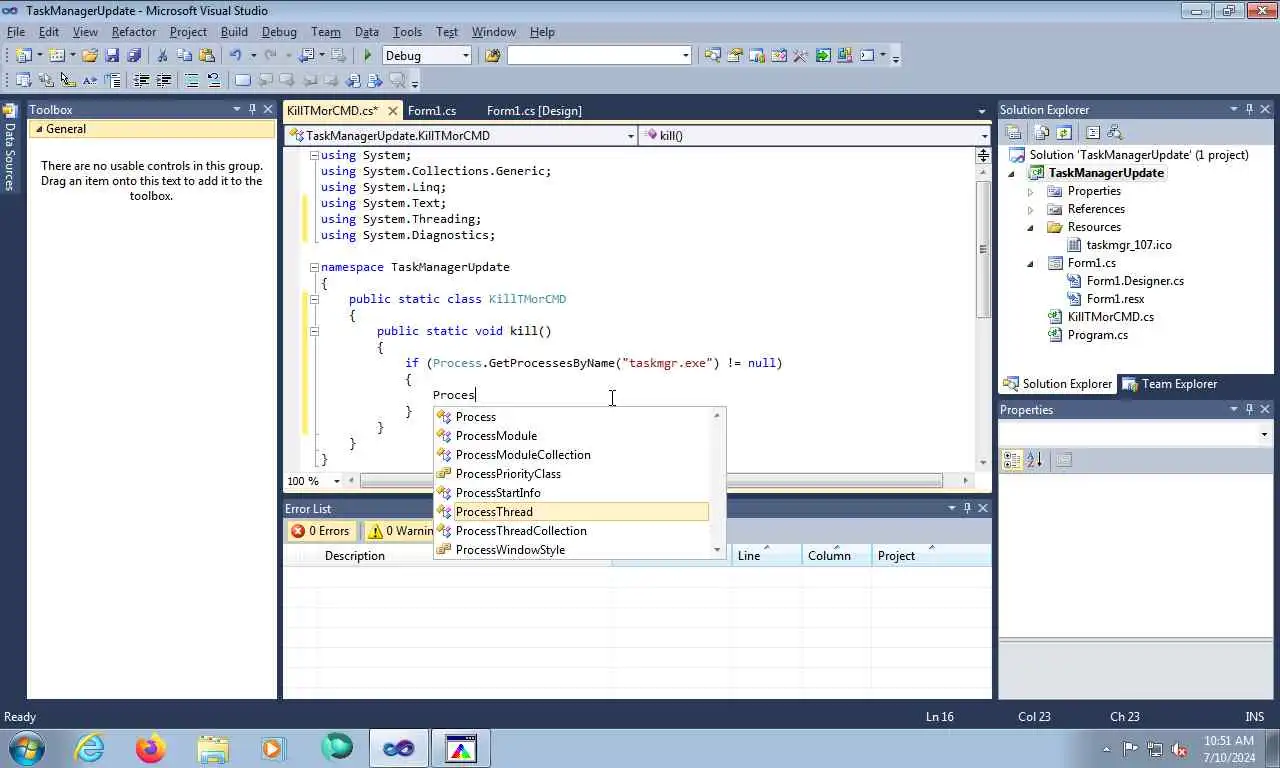Open the 100 % zoom dropdown
This screenshot has height=768, width=1280.
point(336,481)
